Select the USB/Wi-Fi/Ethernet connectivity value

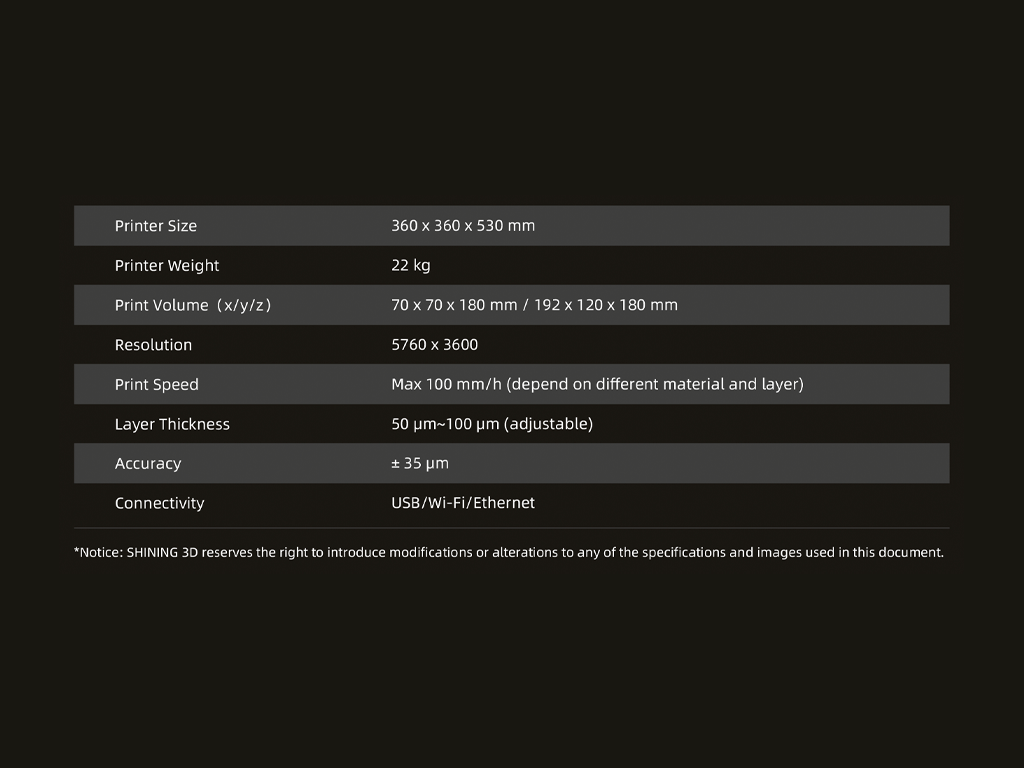click(463, 503)
